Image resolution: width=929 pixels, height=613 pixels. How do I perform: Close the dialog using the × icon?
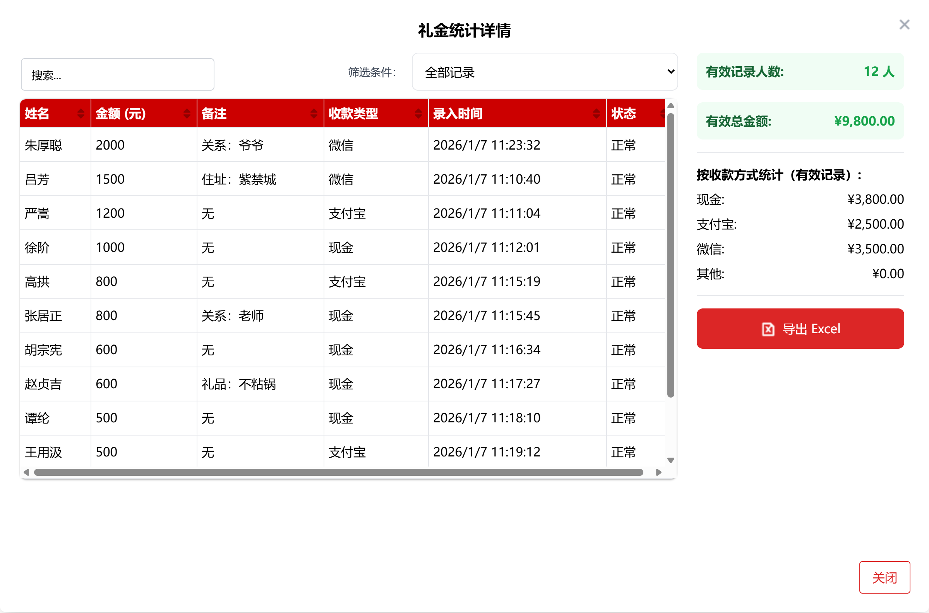click(x=903, y=24)
